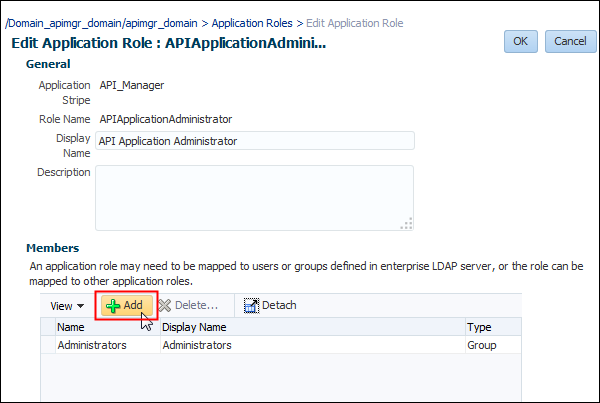Select the Administrators display name cell

click(313, 345)
